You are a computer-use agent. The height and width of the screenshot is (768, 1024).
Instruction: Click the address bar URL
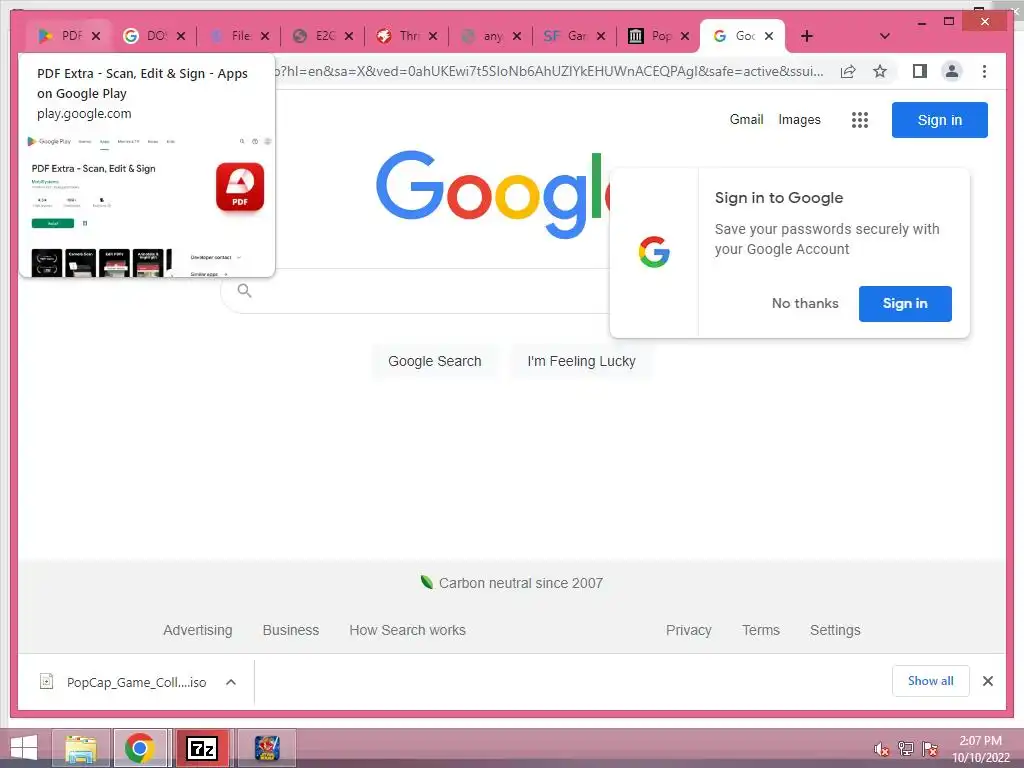[x=549, y=71]
